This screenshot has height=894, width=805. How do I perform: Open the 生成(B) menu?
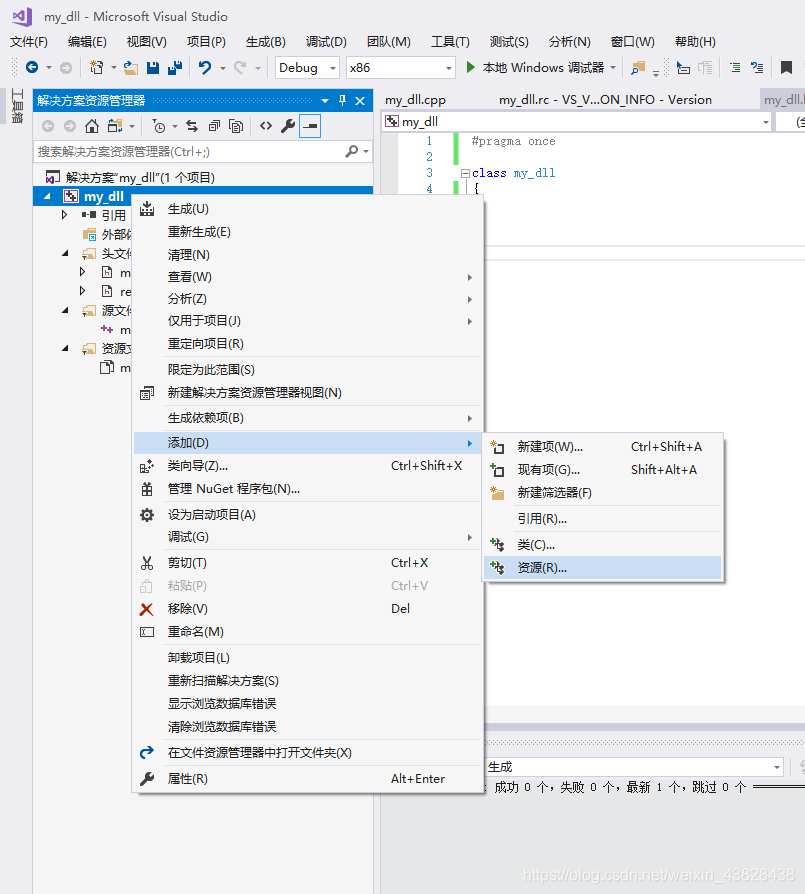(266, 42)
